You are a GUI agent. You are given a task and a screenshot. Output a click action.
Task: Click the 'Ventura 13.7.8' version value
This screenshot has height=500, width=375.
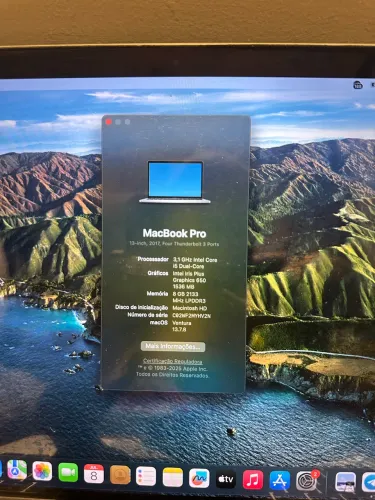[x=182, y=326]
